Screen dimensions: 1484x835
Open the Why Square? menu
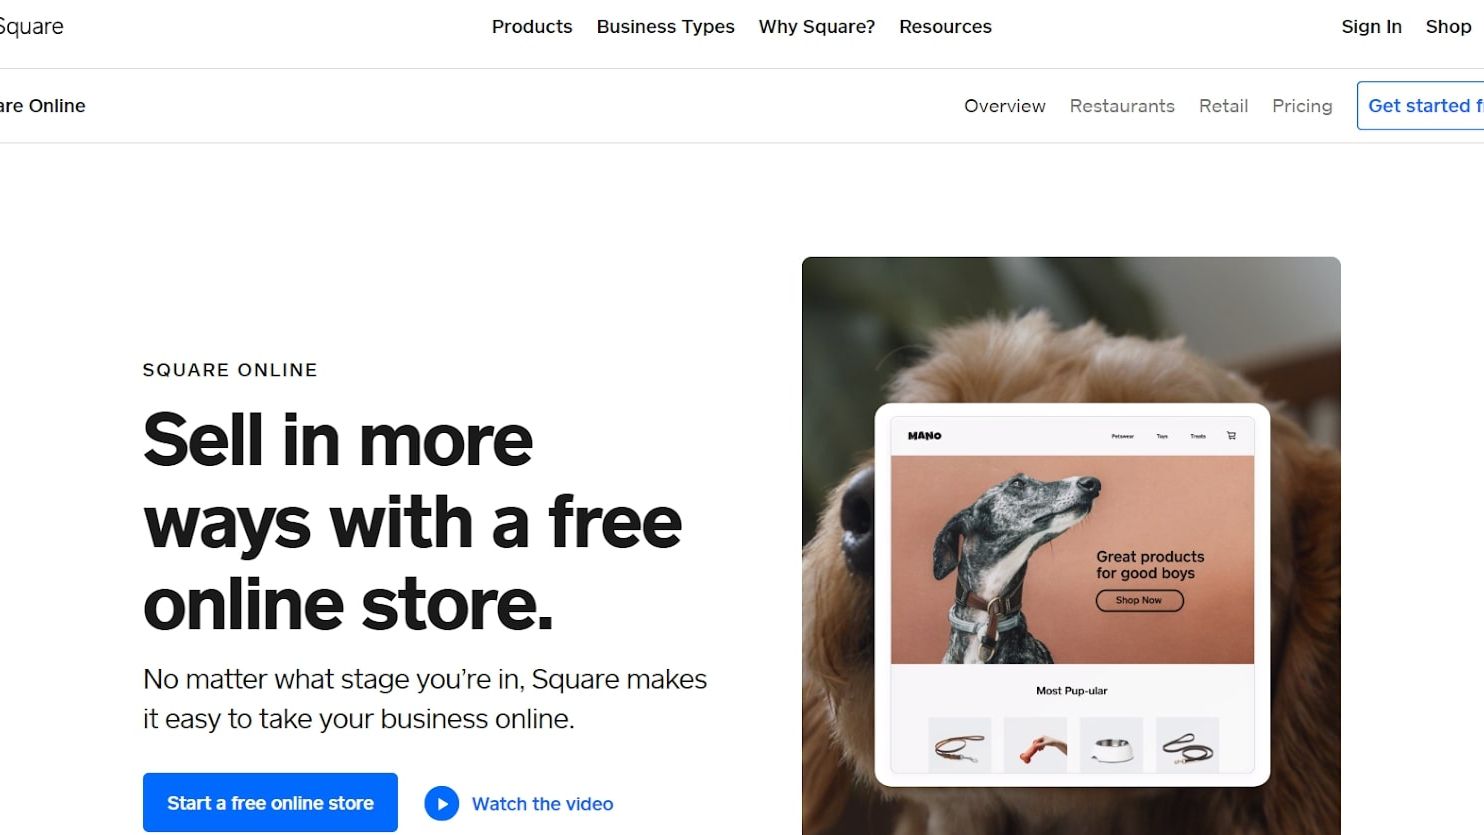click(x=817, y=27)
